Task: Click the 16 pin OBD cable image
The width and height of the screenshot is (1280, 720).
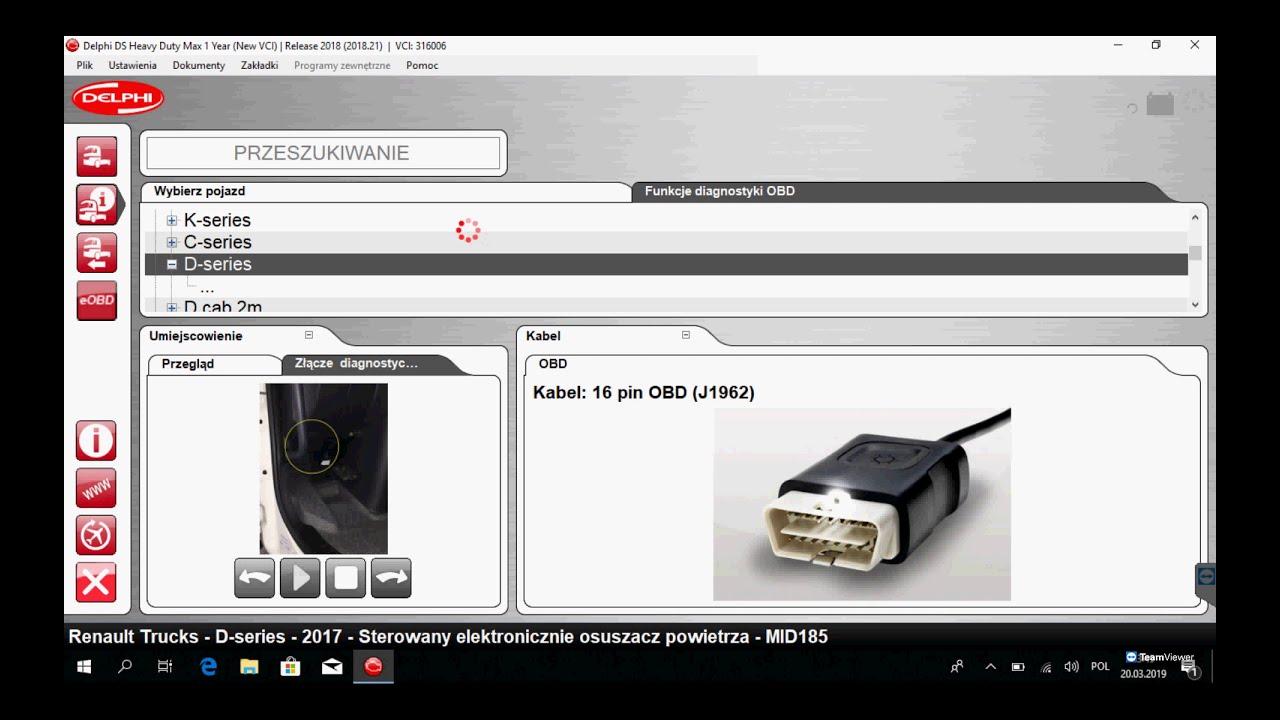Action: [x=862, y=504]
